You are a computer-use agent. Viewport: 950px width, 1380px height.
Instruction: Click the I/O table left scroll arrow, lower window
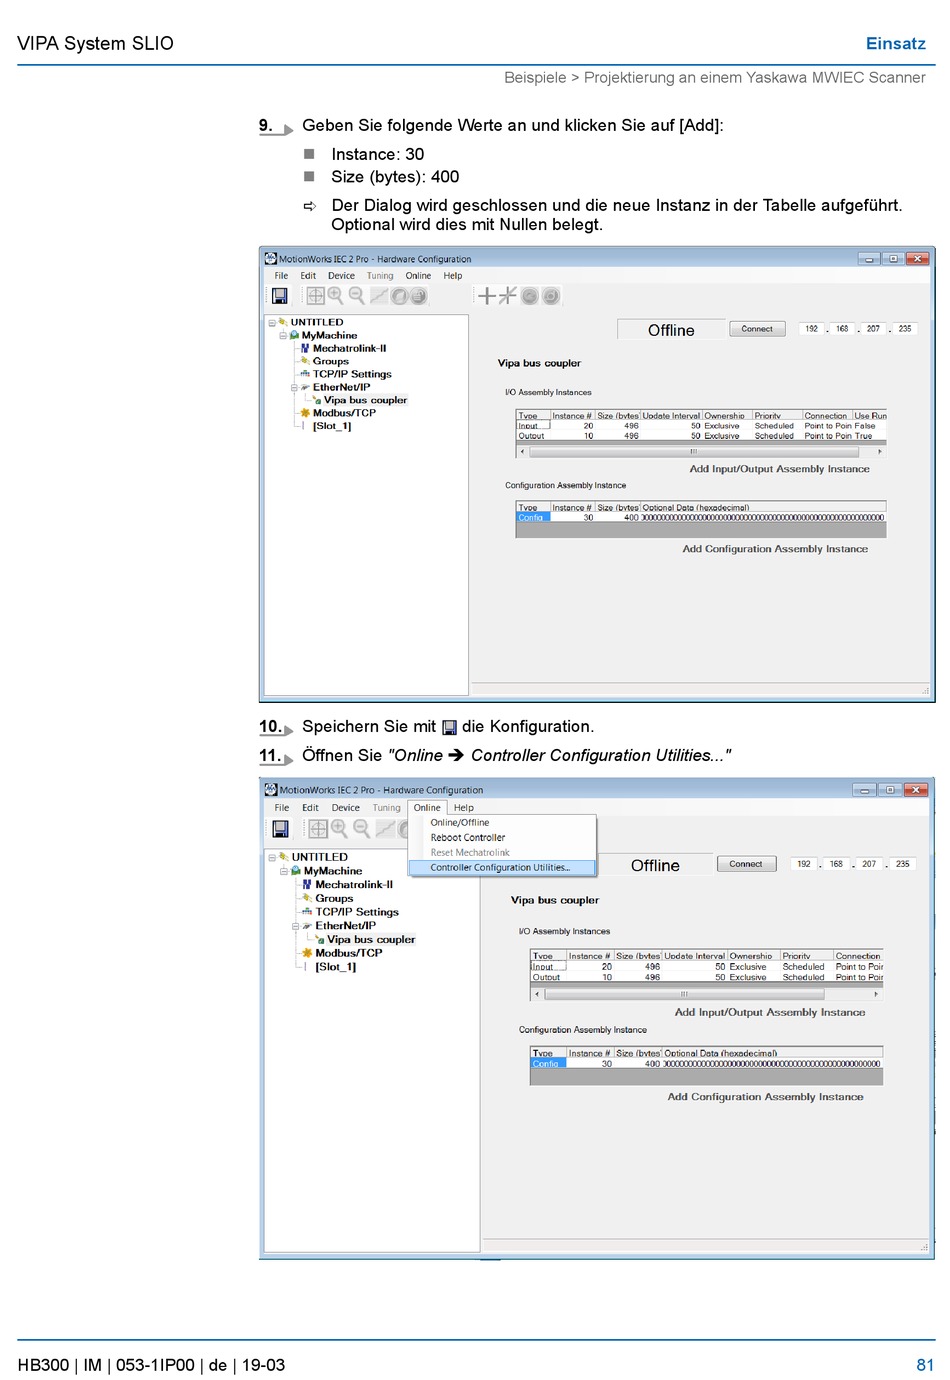point(537,994)
